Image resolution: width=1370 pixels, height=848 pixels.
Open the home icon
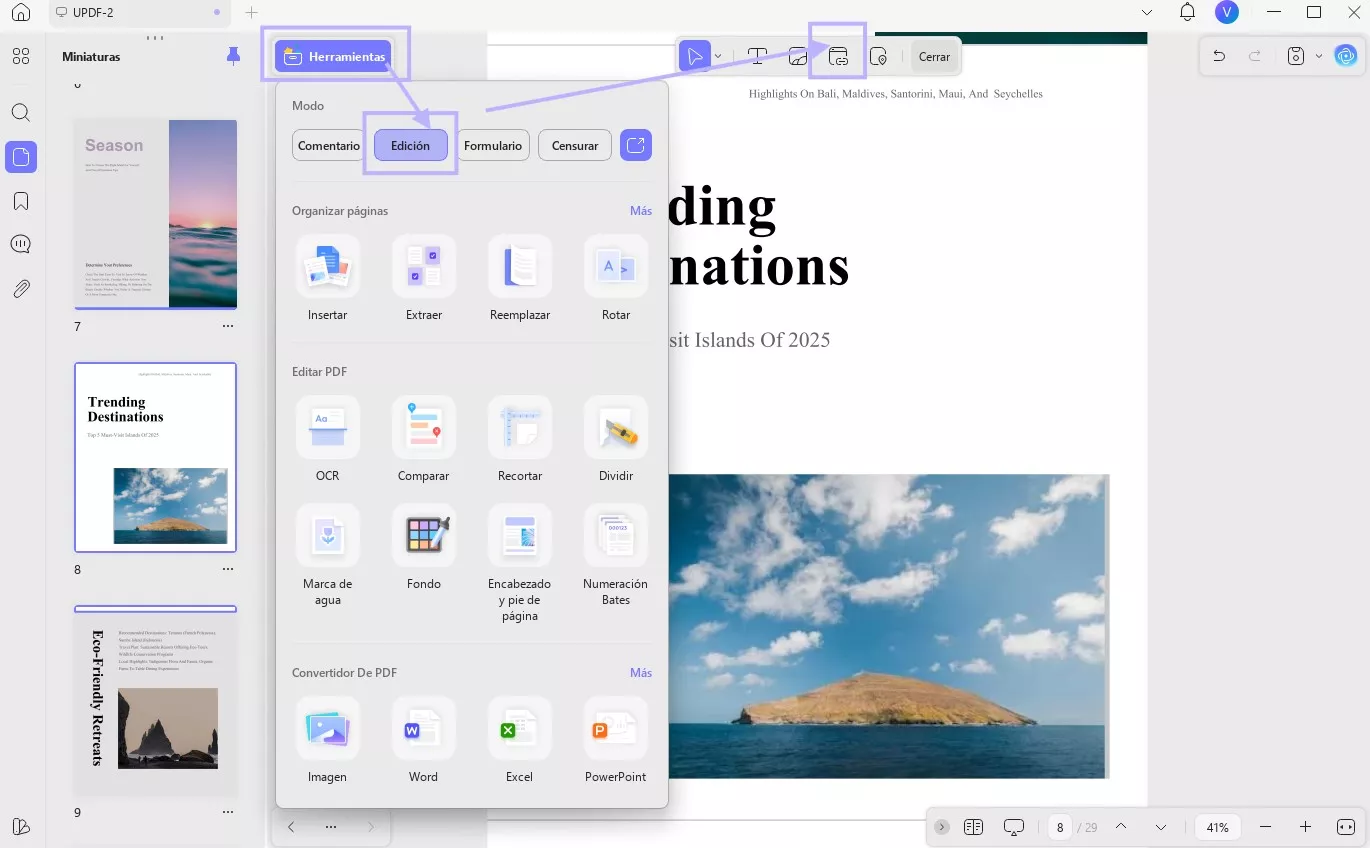click(x=21, y=13)
